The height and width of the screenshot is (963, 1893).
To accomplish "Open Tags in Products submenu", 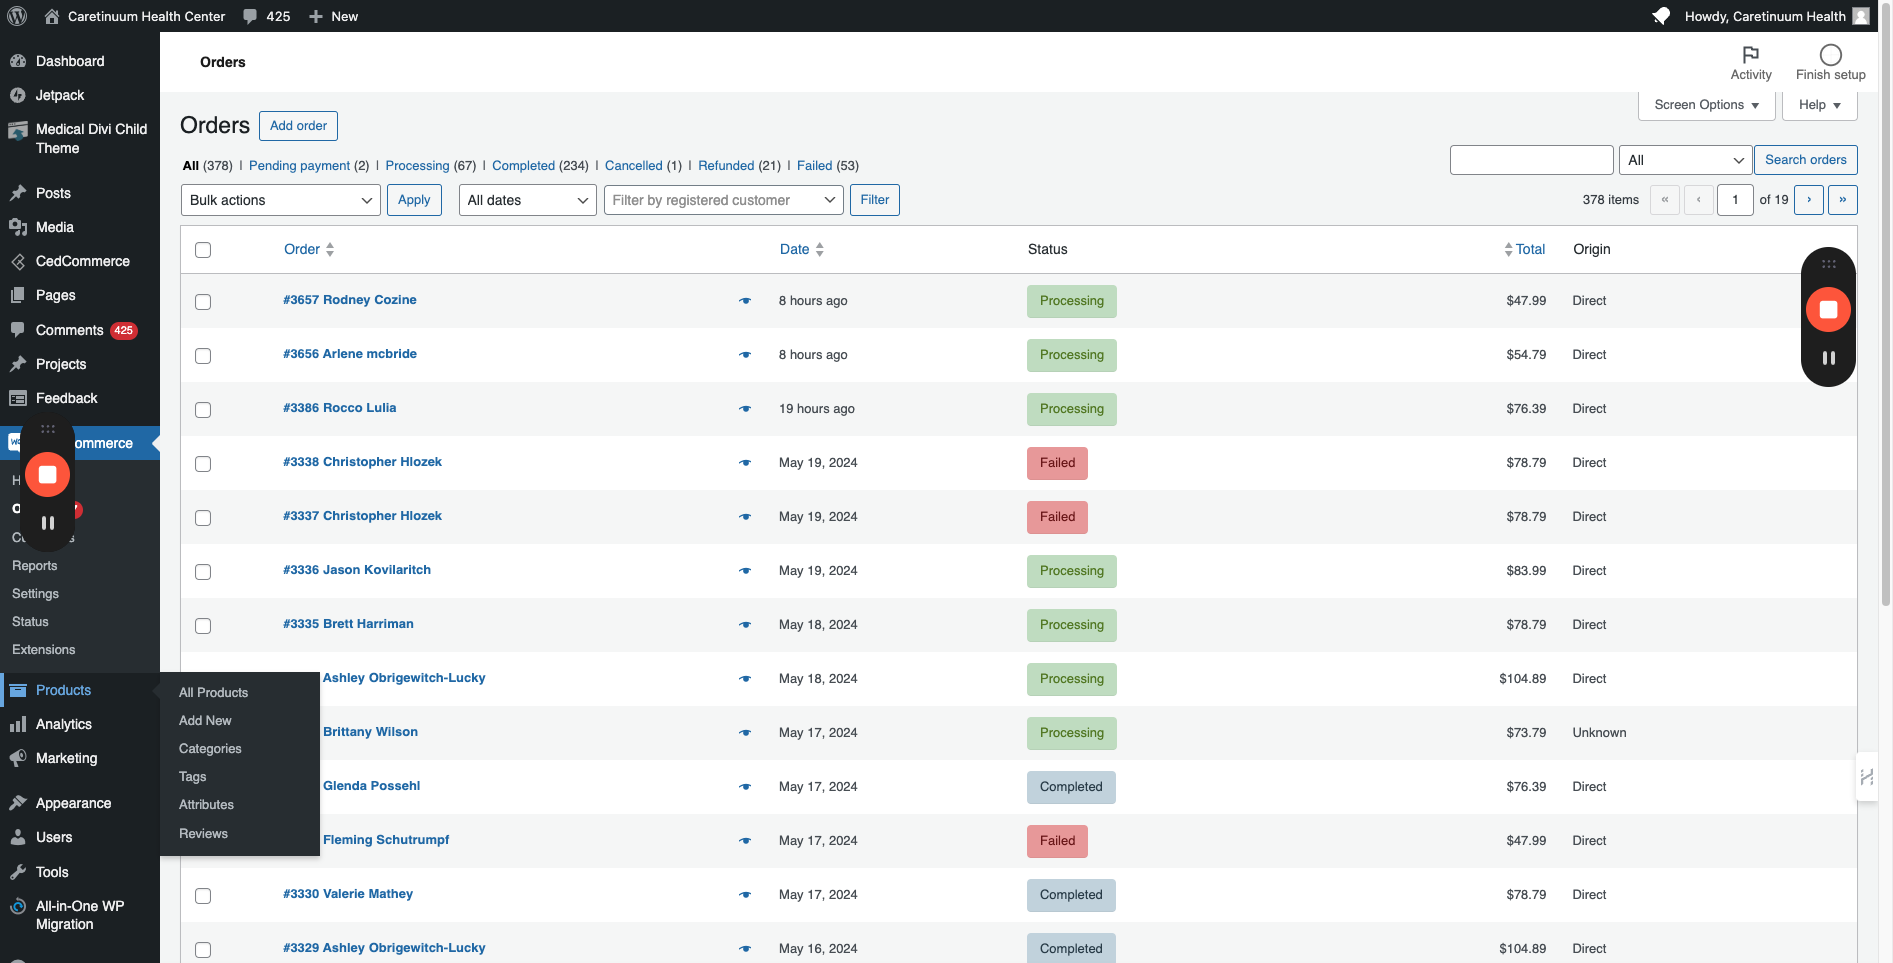I will 192,776.
